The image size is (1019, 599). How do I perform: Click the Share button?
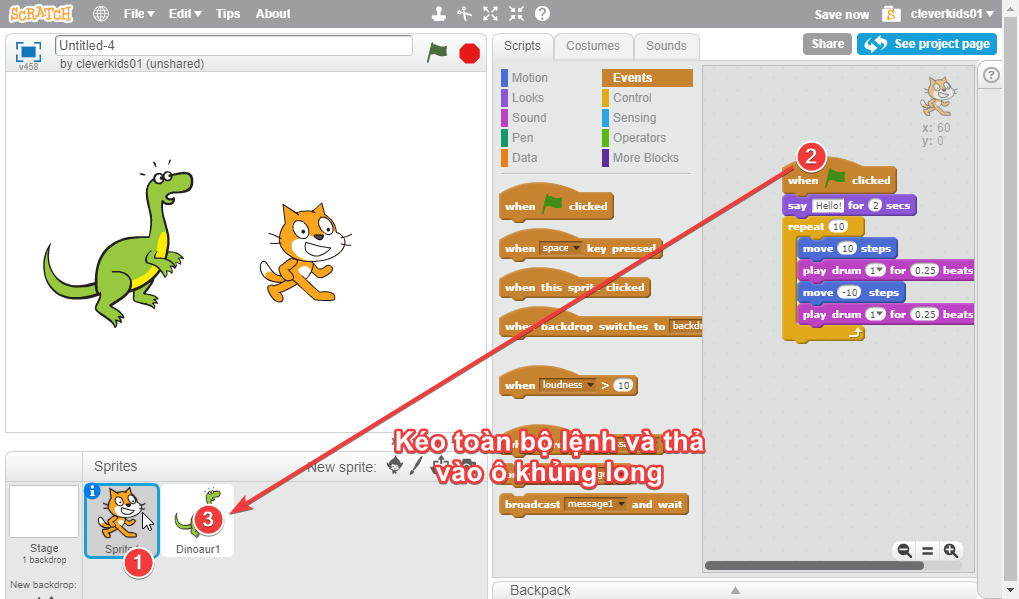tap(827, 44)
